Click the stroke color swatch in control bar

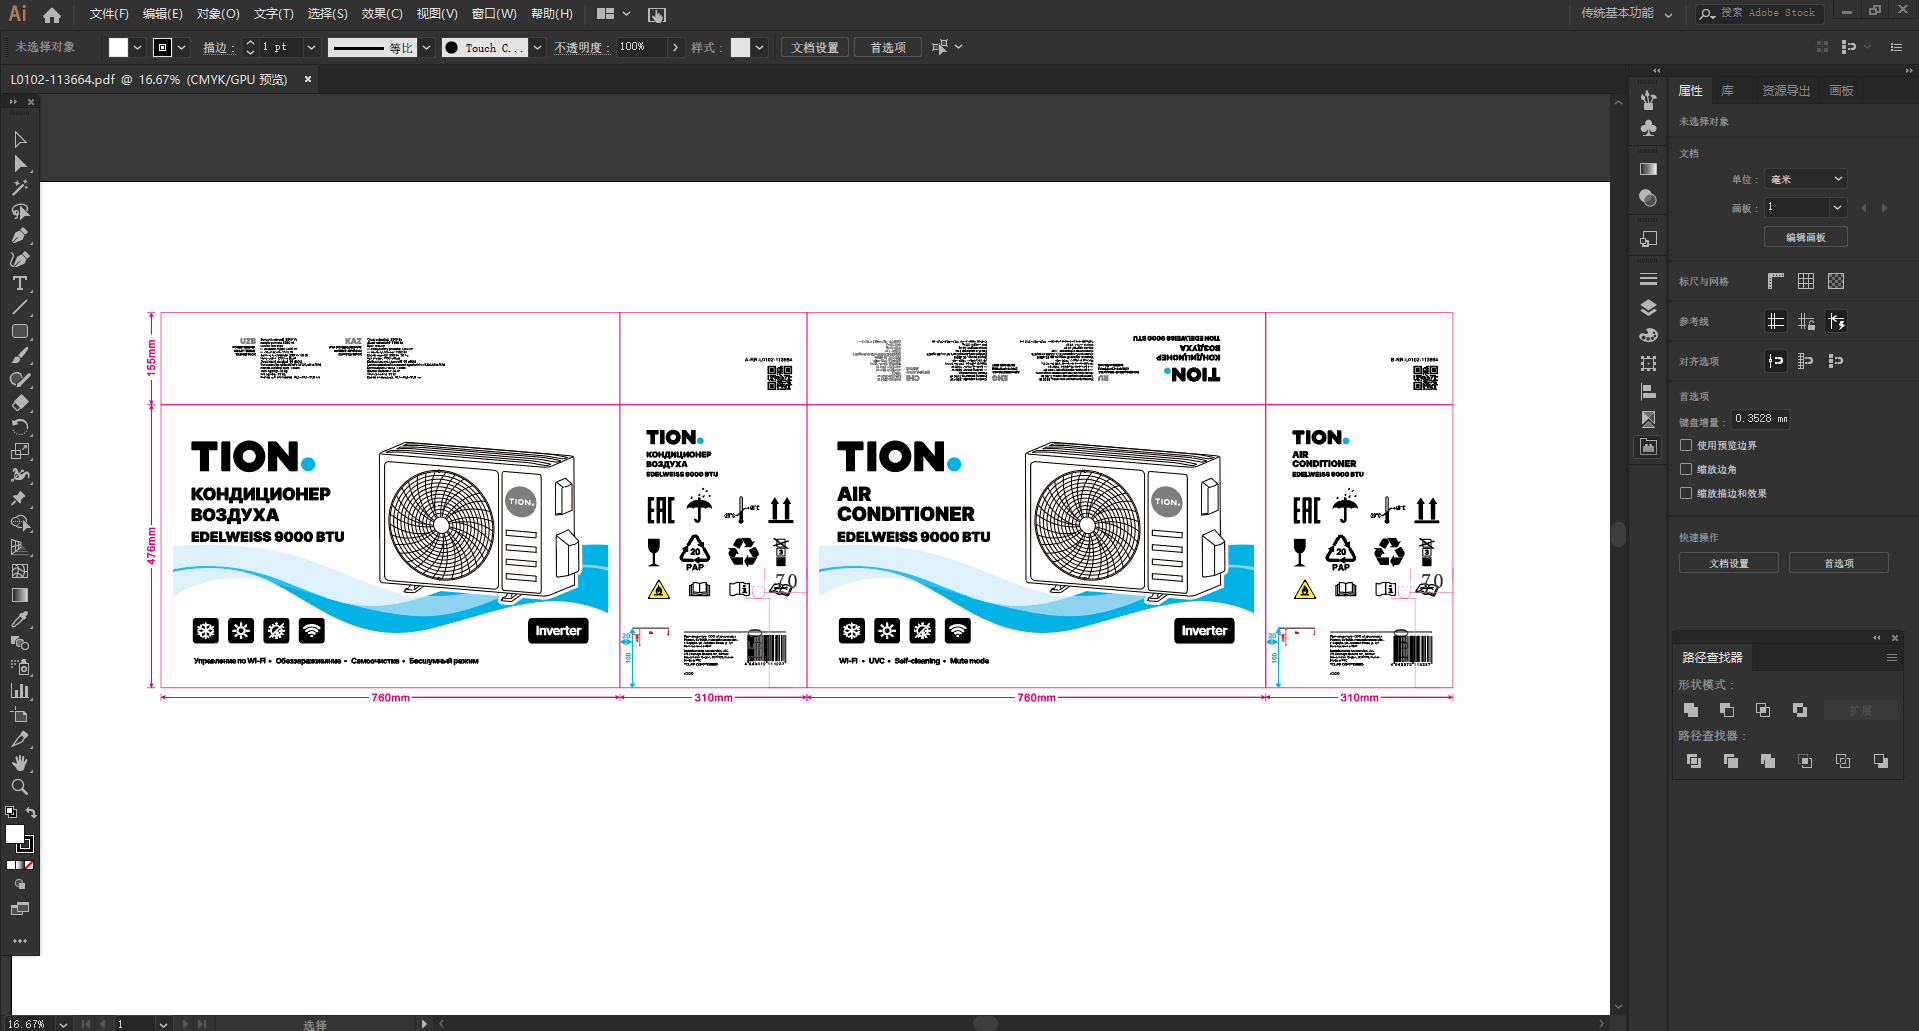point(163,47)
